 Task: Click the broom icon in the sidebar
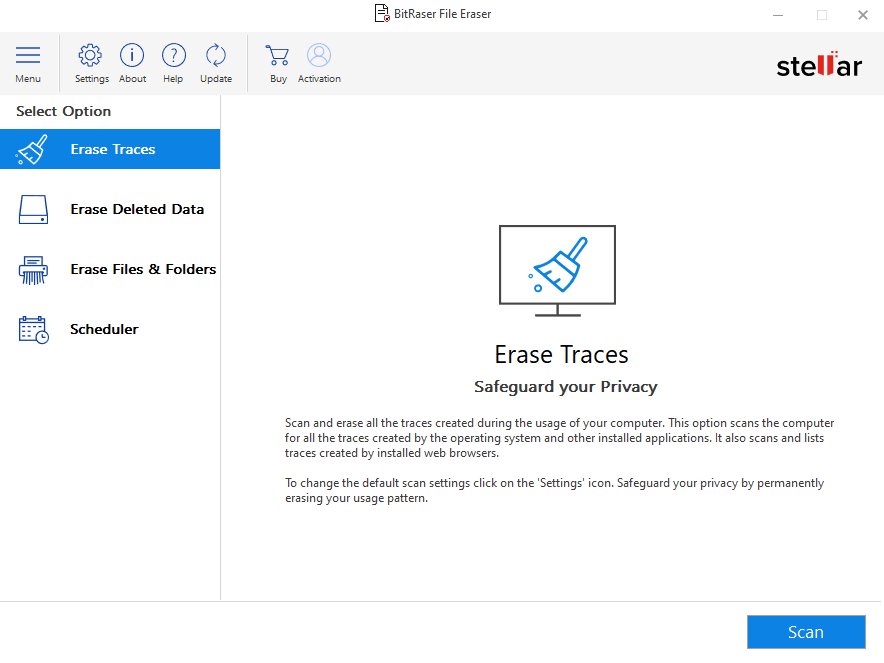[x=32, y=149]
